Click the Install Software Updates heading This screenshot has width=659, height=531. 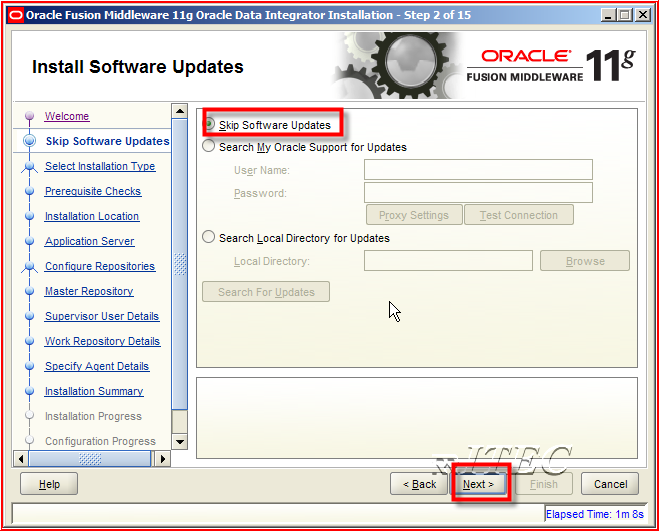pos(138,67)
